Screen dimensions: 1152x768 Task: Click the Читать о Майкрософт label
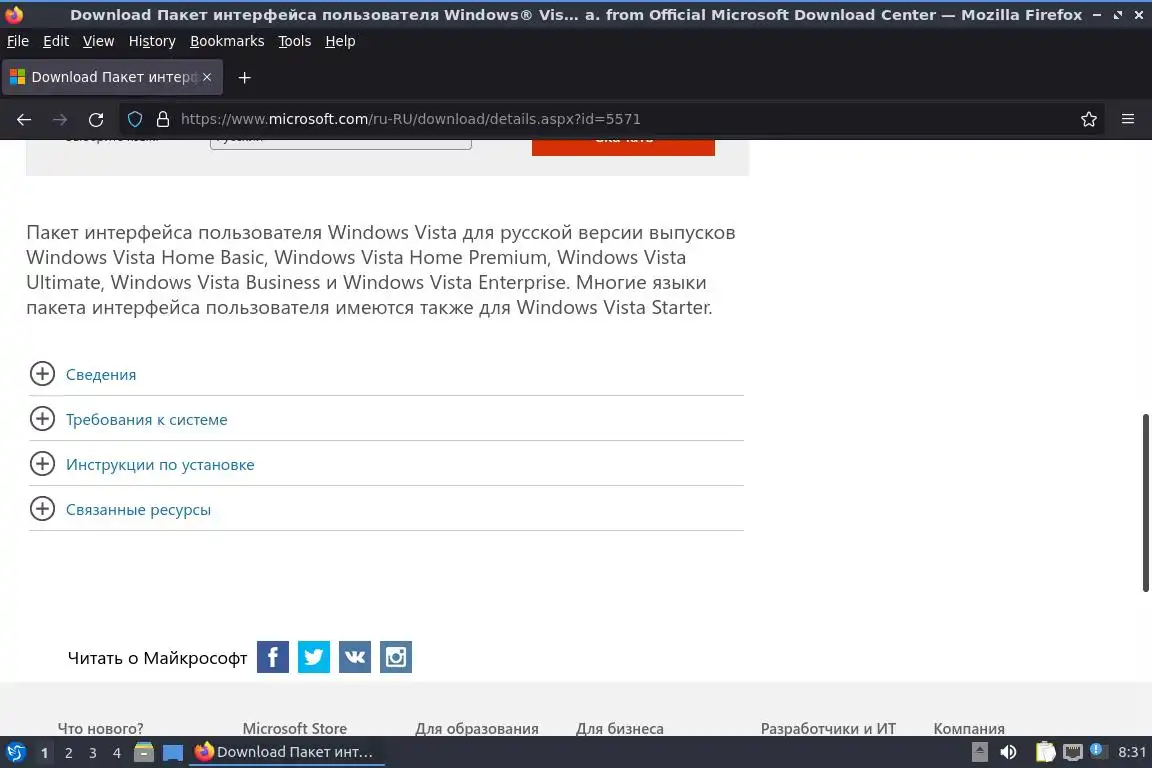pos(157,658)
